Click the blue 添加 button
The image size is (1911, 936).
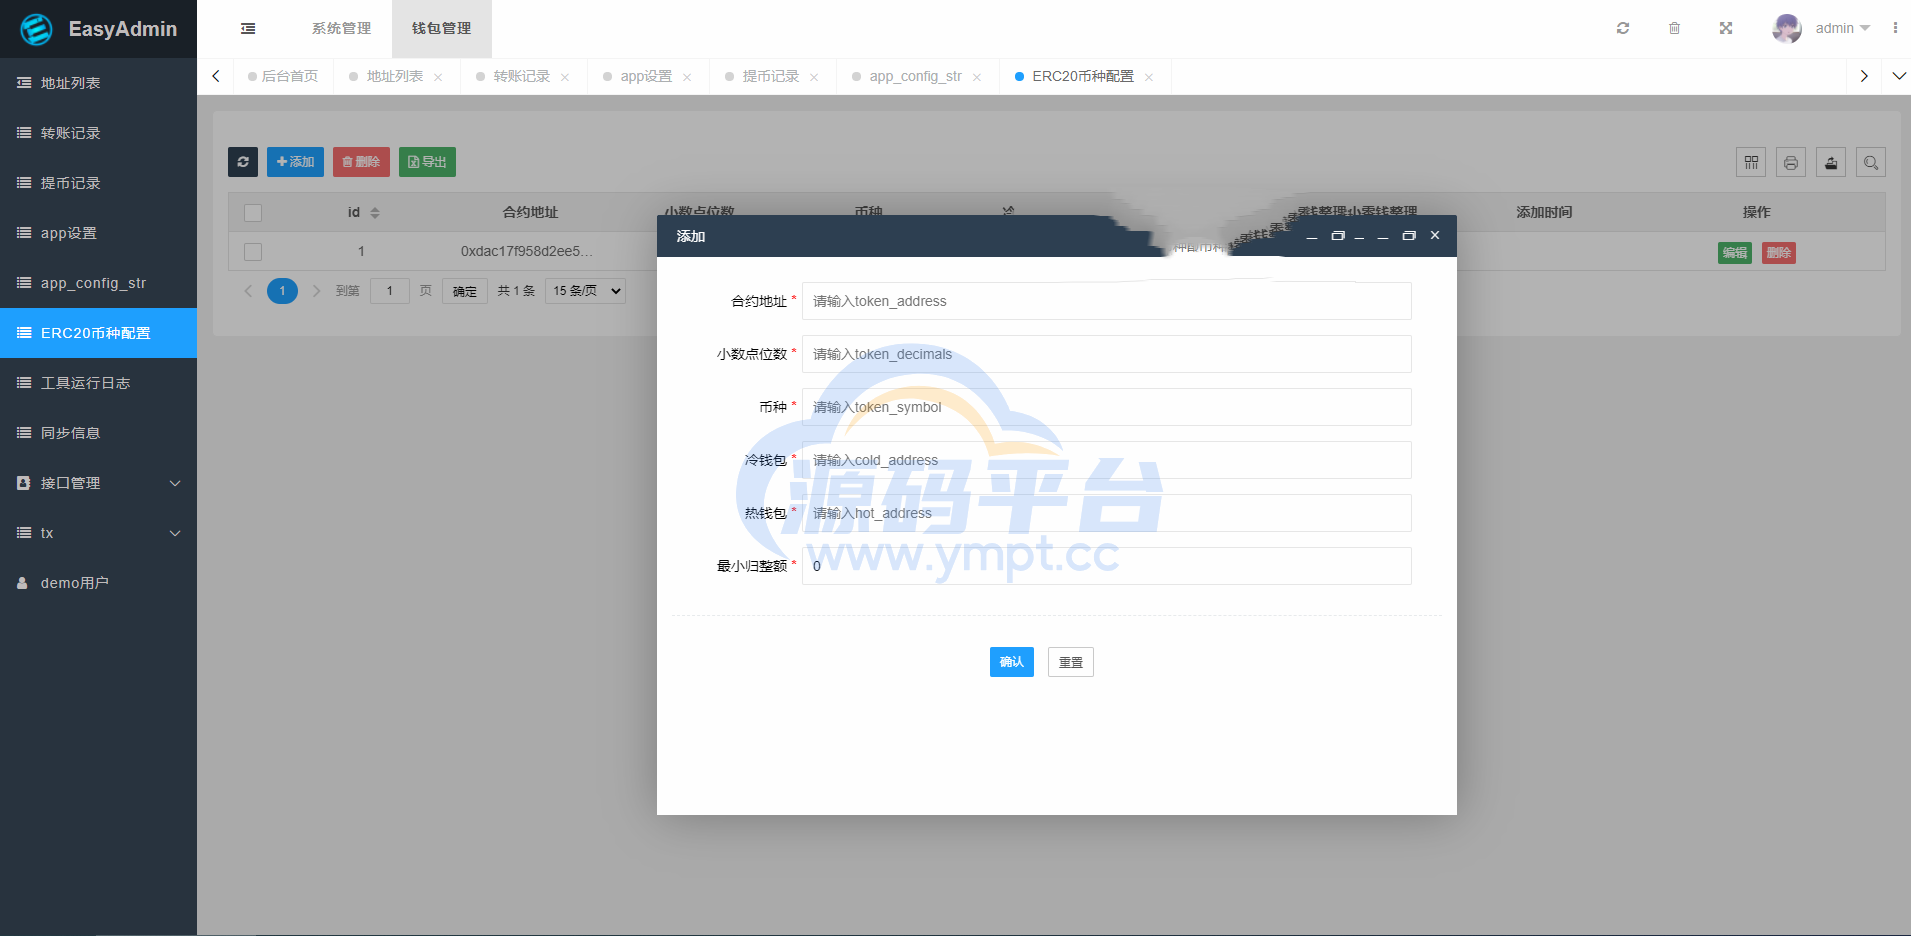[295, 162]
